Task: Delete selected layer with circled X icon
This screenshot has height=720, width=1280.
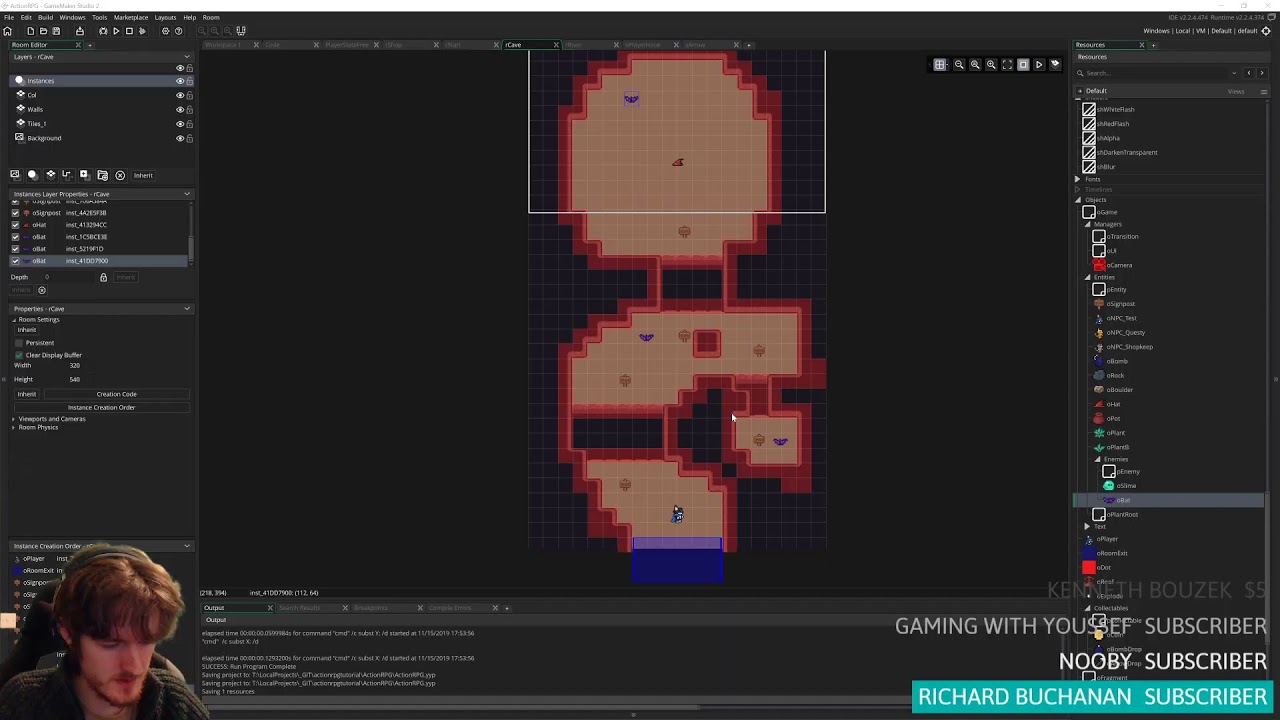Action: point(120,175)
